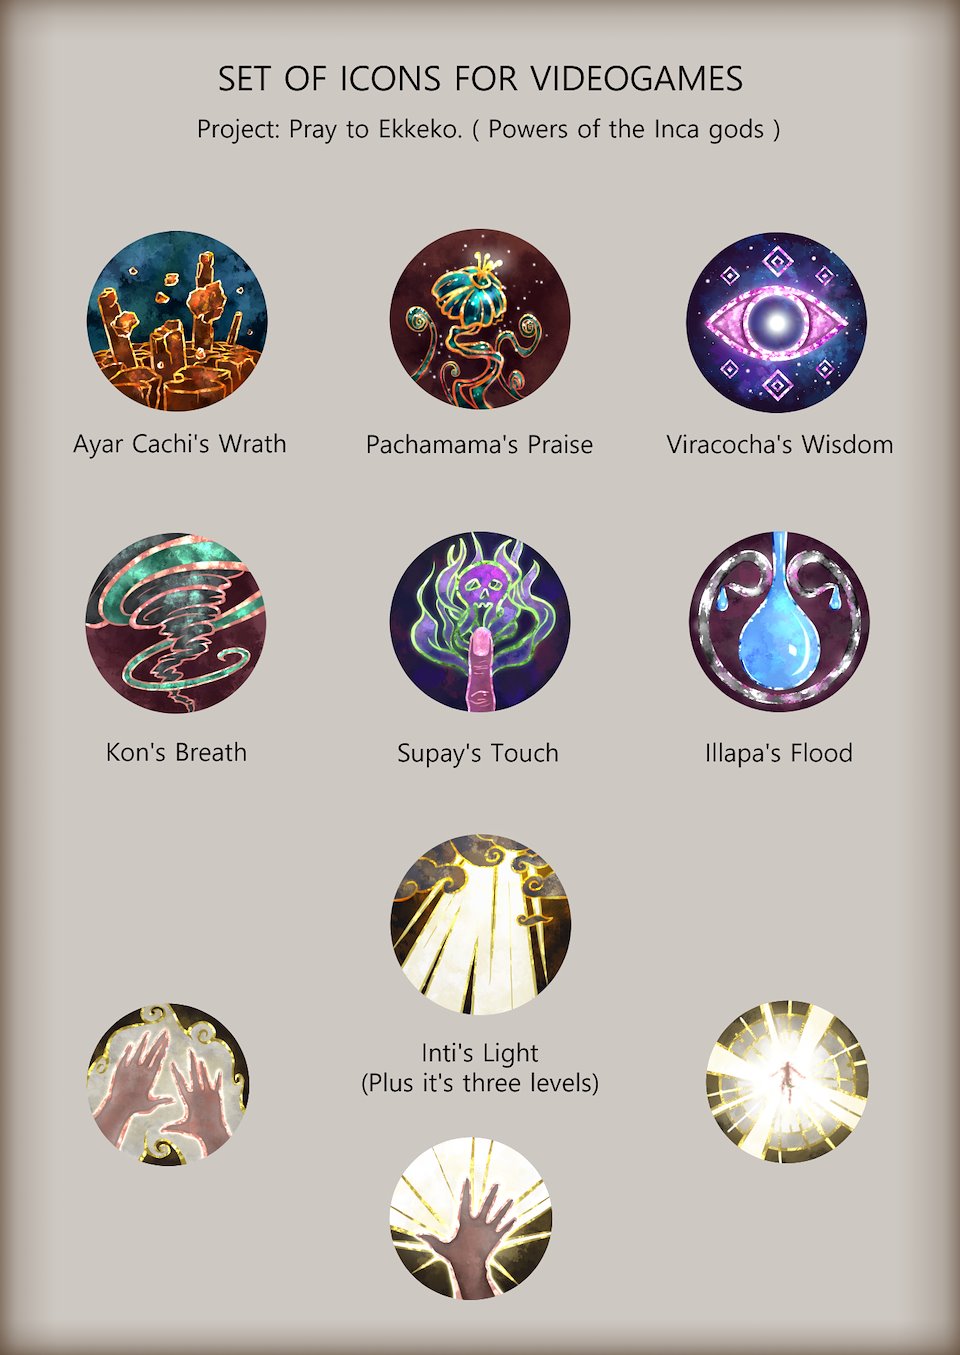Select the Pachamama's Praise flower icon
Screen dimensions: 960x1355
(480, 321)
